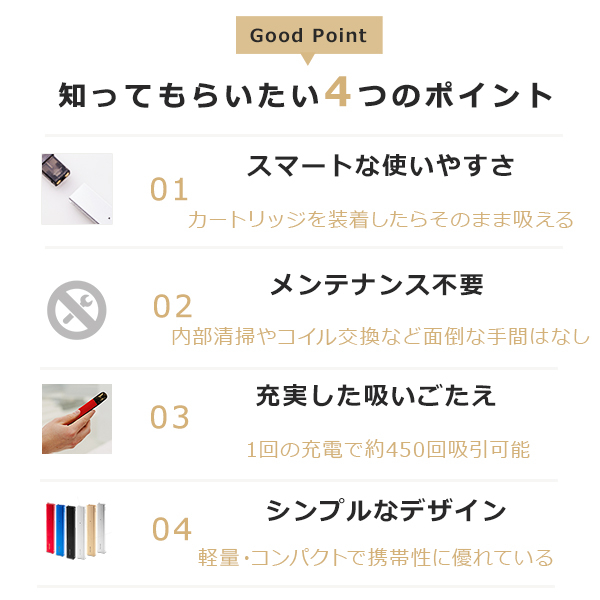Click the text 軽量・コンパクトで携帯性
Image resolution: width=600 pixels, height=600 pixels.
click(x=375, y=558)
